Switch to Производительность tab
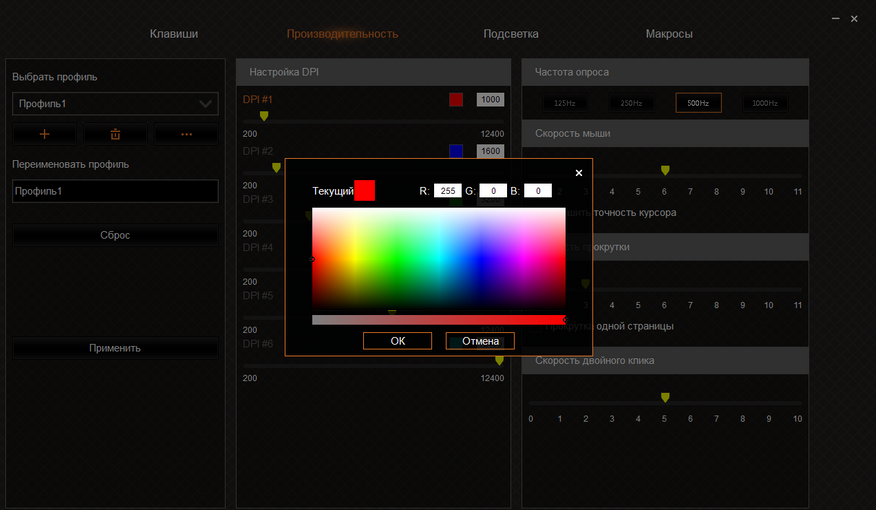Screen dimensions: 876x510 342,34
